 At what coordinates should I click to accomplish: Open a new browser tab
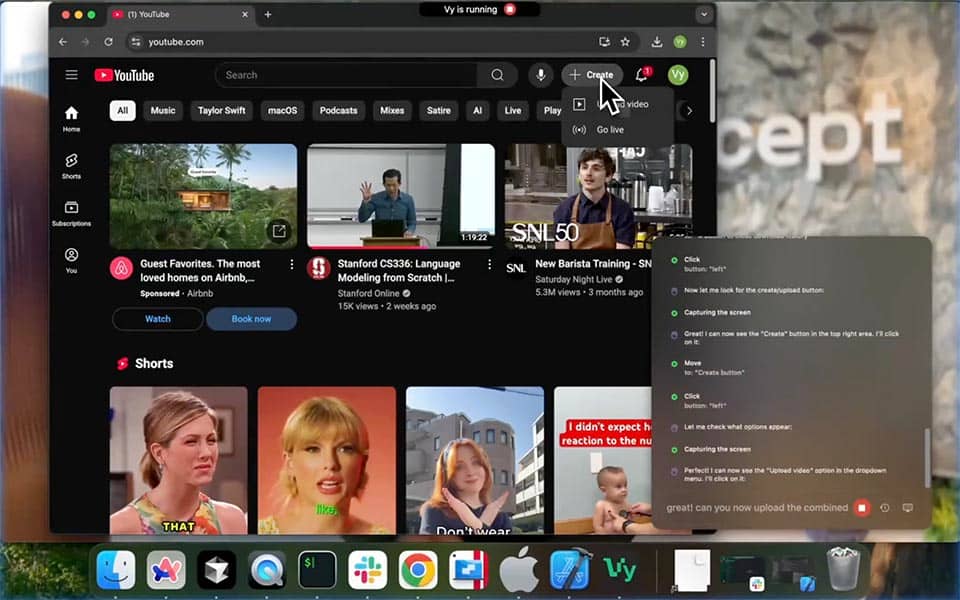click(268, 15)
